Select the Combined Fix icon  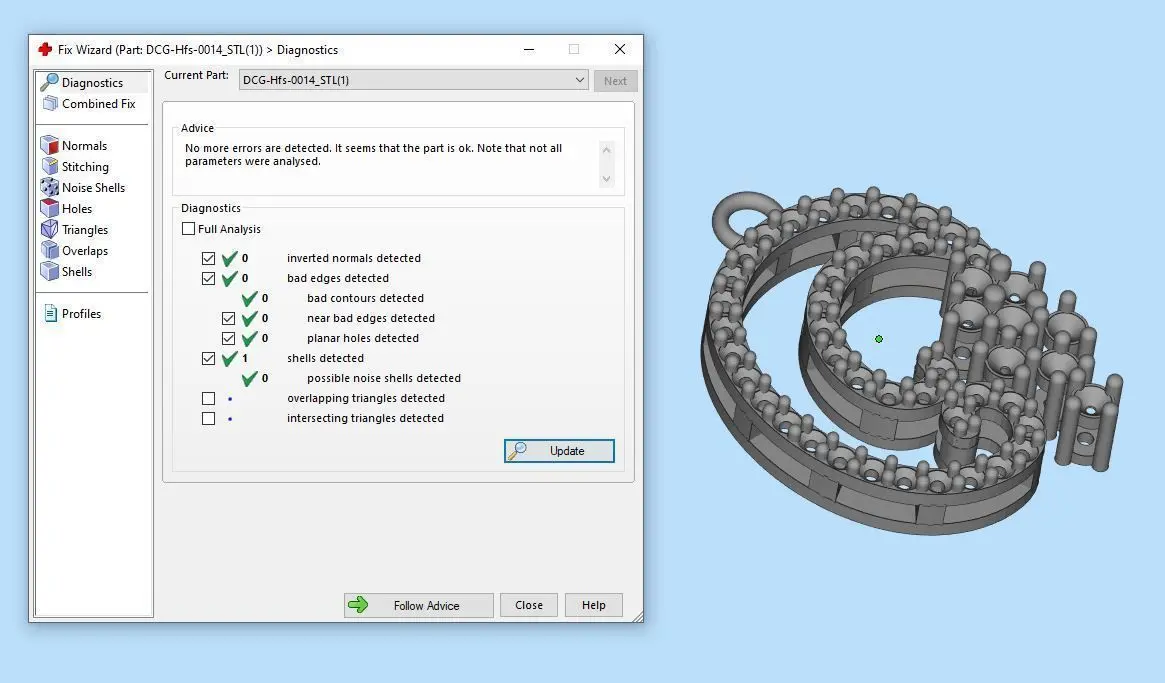(x=50, y=103)
